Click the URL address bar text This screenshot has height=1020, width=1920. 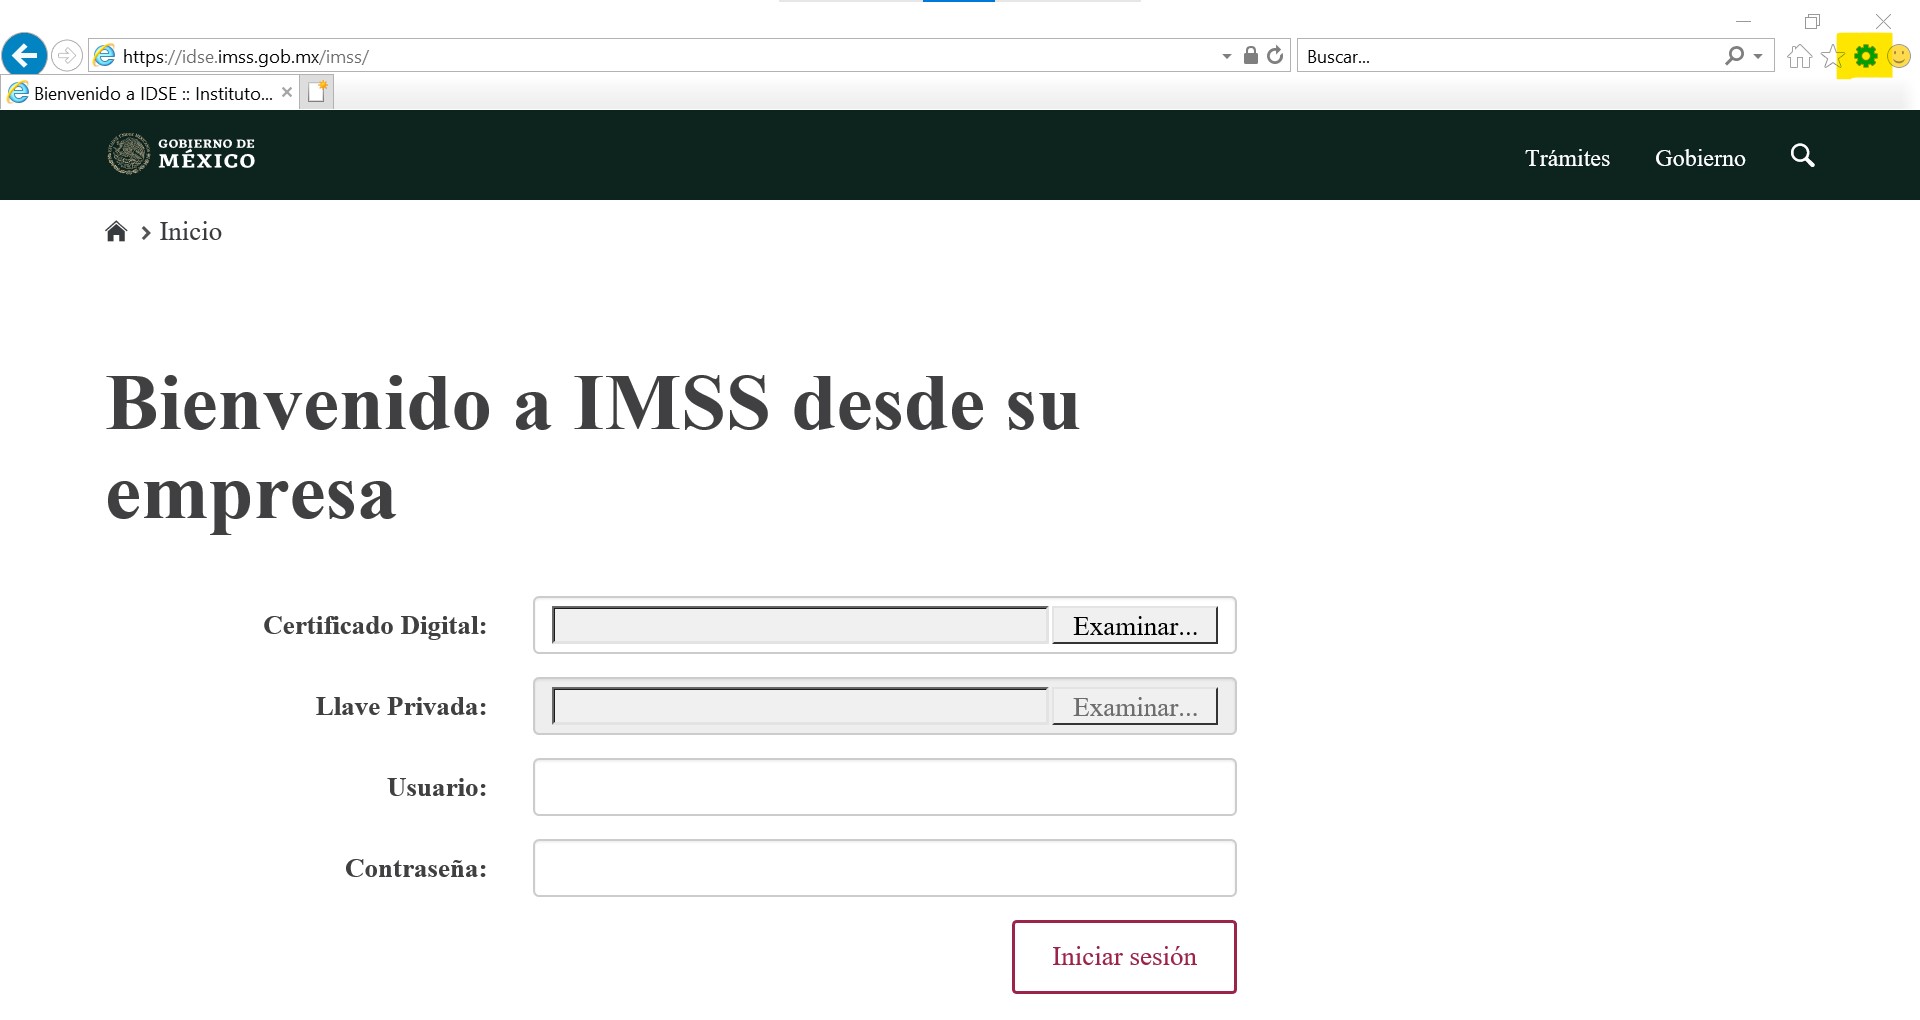click(246, 57)
